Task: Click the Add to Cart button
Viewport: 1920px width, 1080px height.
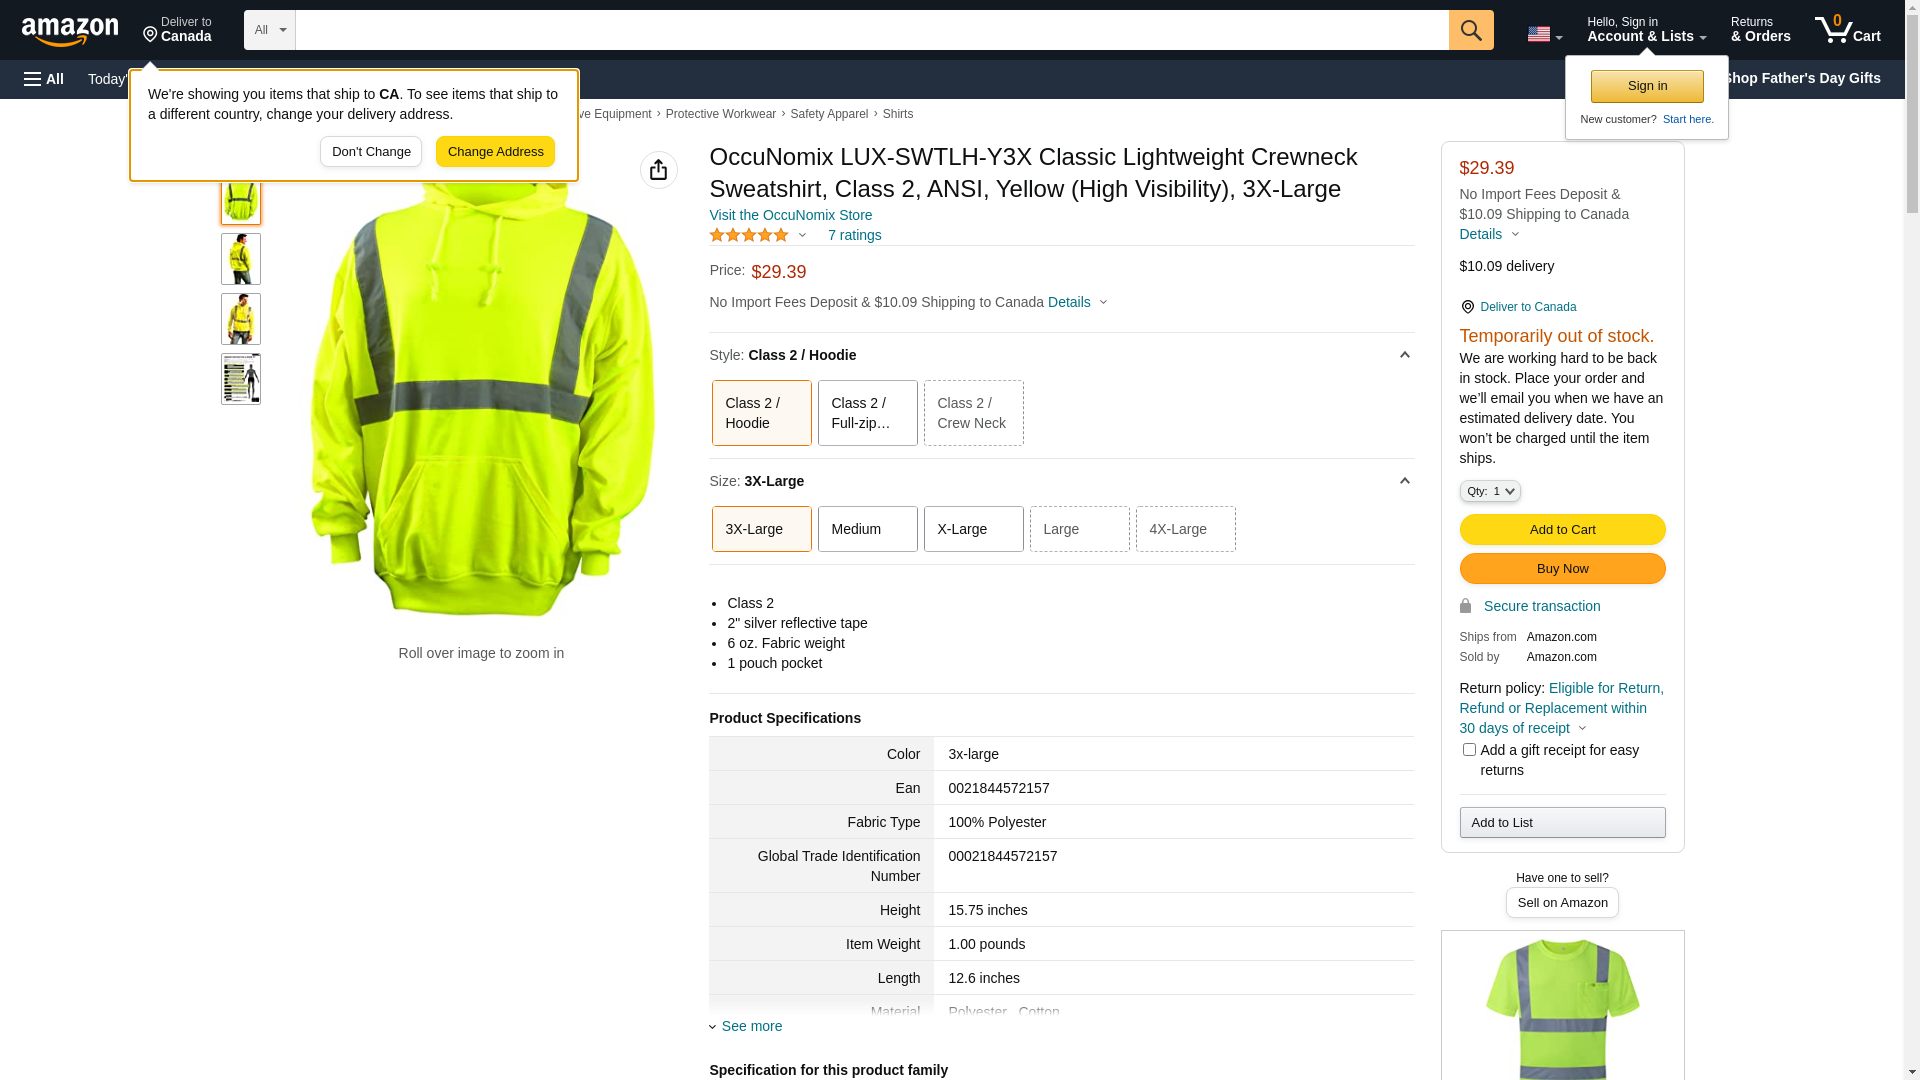Action: pos(1561,530)
